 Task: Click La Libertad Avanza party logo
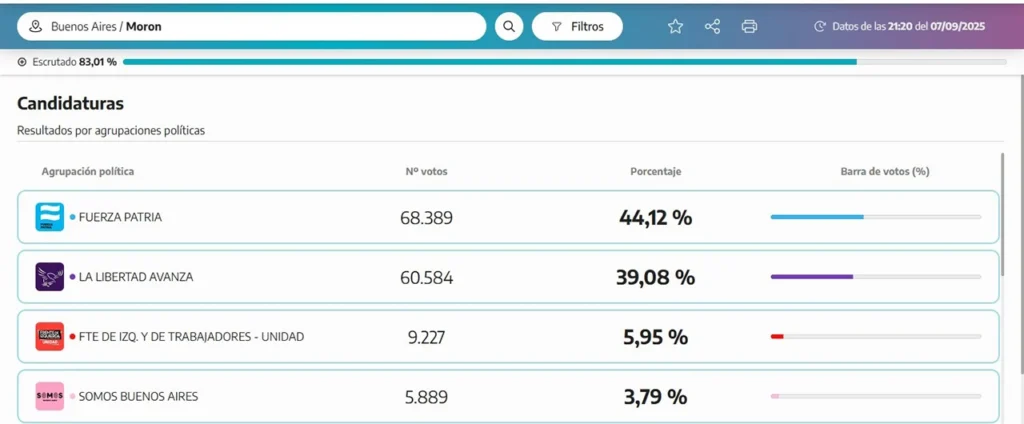[x=50, y=277]
